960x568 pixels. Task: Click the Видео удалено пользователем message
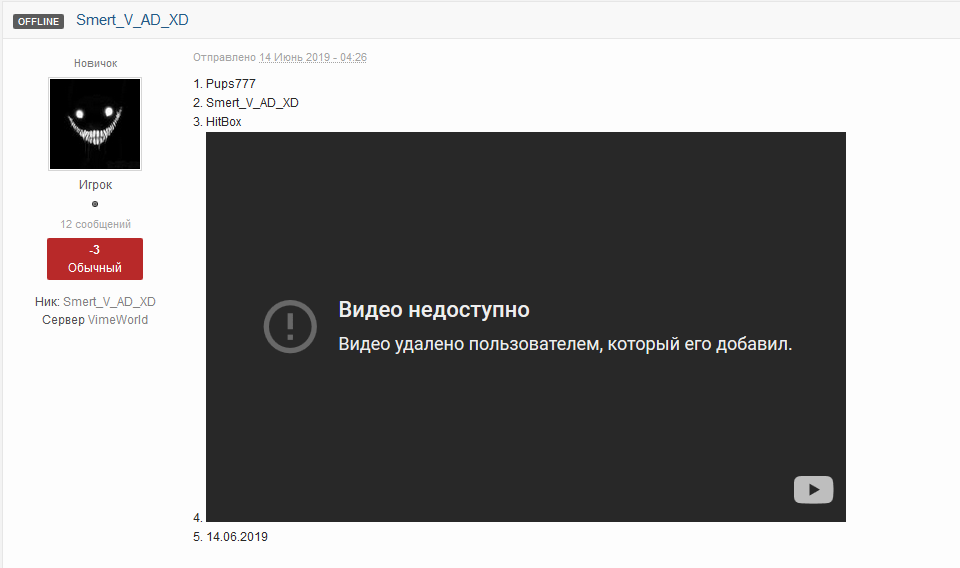click(565, 344)
